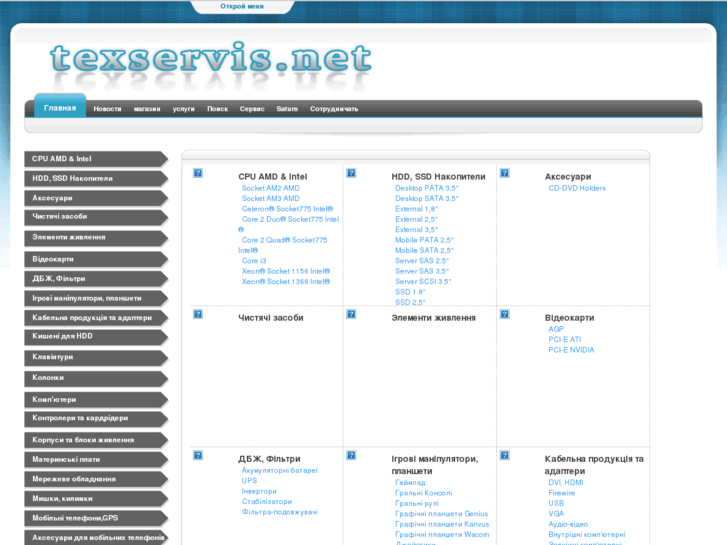Click the image placeholder icon beside ДБЖ, Фільтри category
Image resolution: width=727 pixels, height=545 pixels.
pos(198,455)
